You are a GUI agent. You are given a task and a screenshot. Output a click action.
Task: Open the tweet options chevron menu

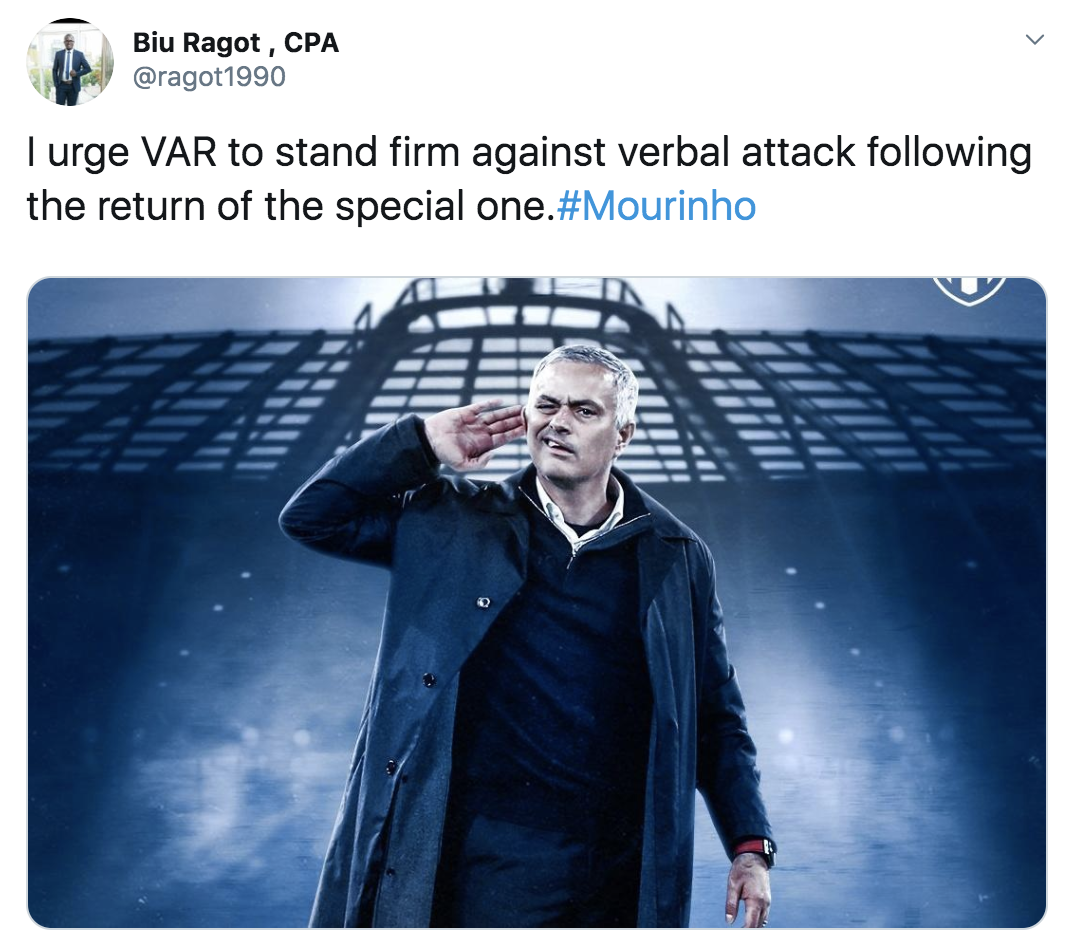[1035, 40]
